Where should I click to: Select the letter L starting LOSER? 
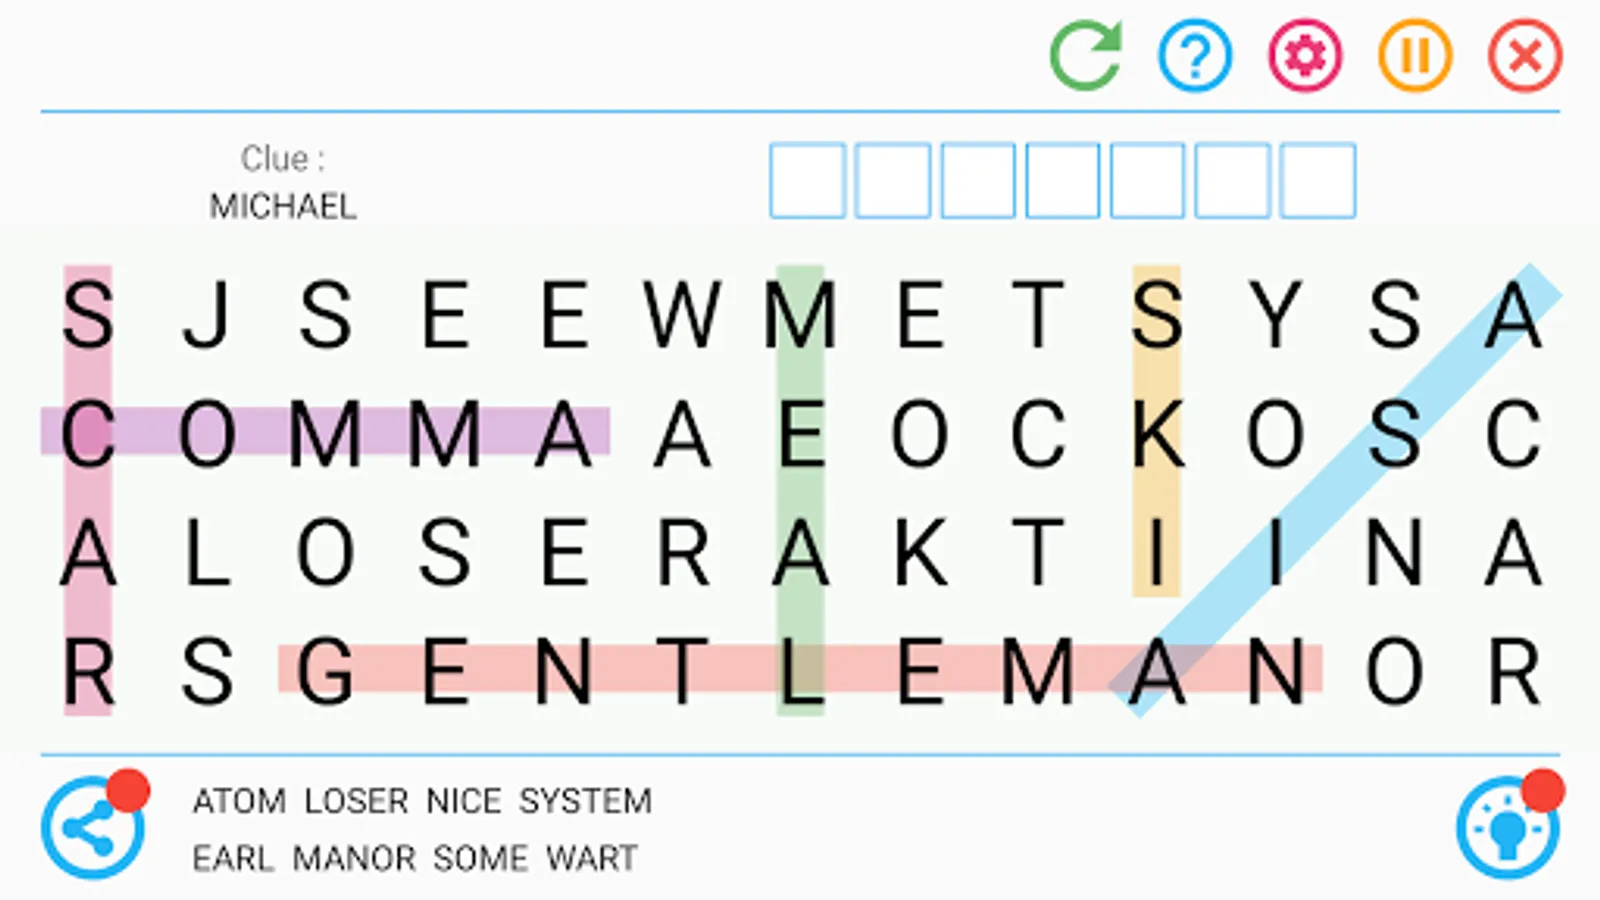click(207, 553)
